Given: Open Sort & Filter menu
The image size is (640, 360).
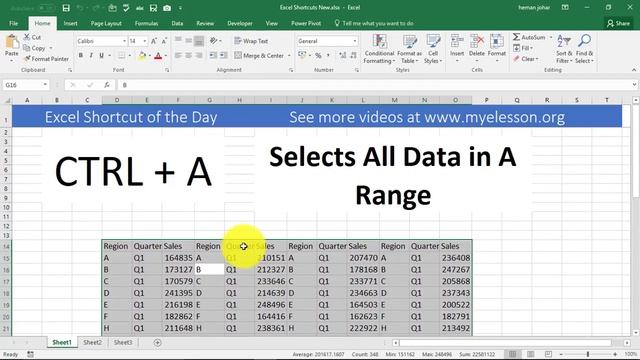Looking at the screenshot, I should tap(564, 49).
